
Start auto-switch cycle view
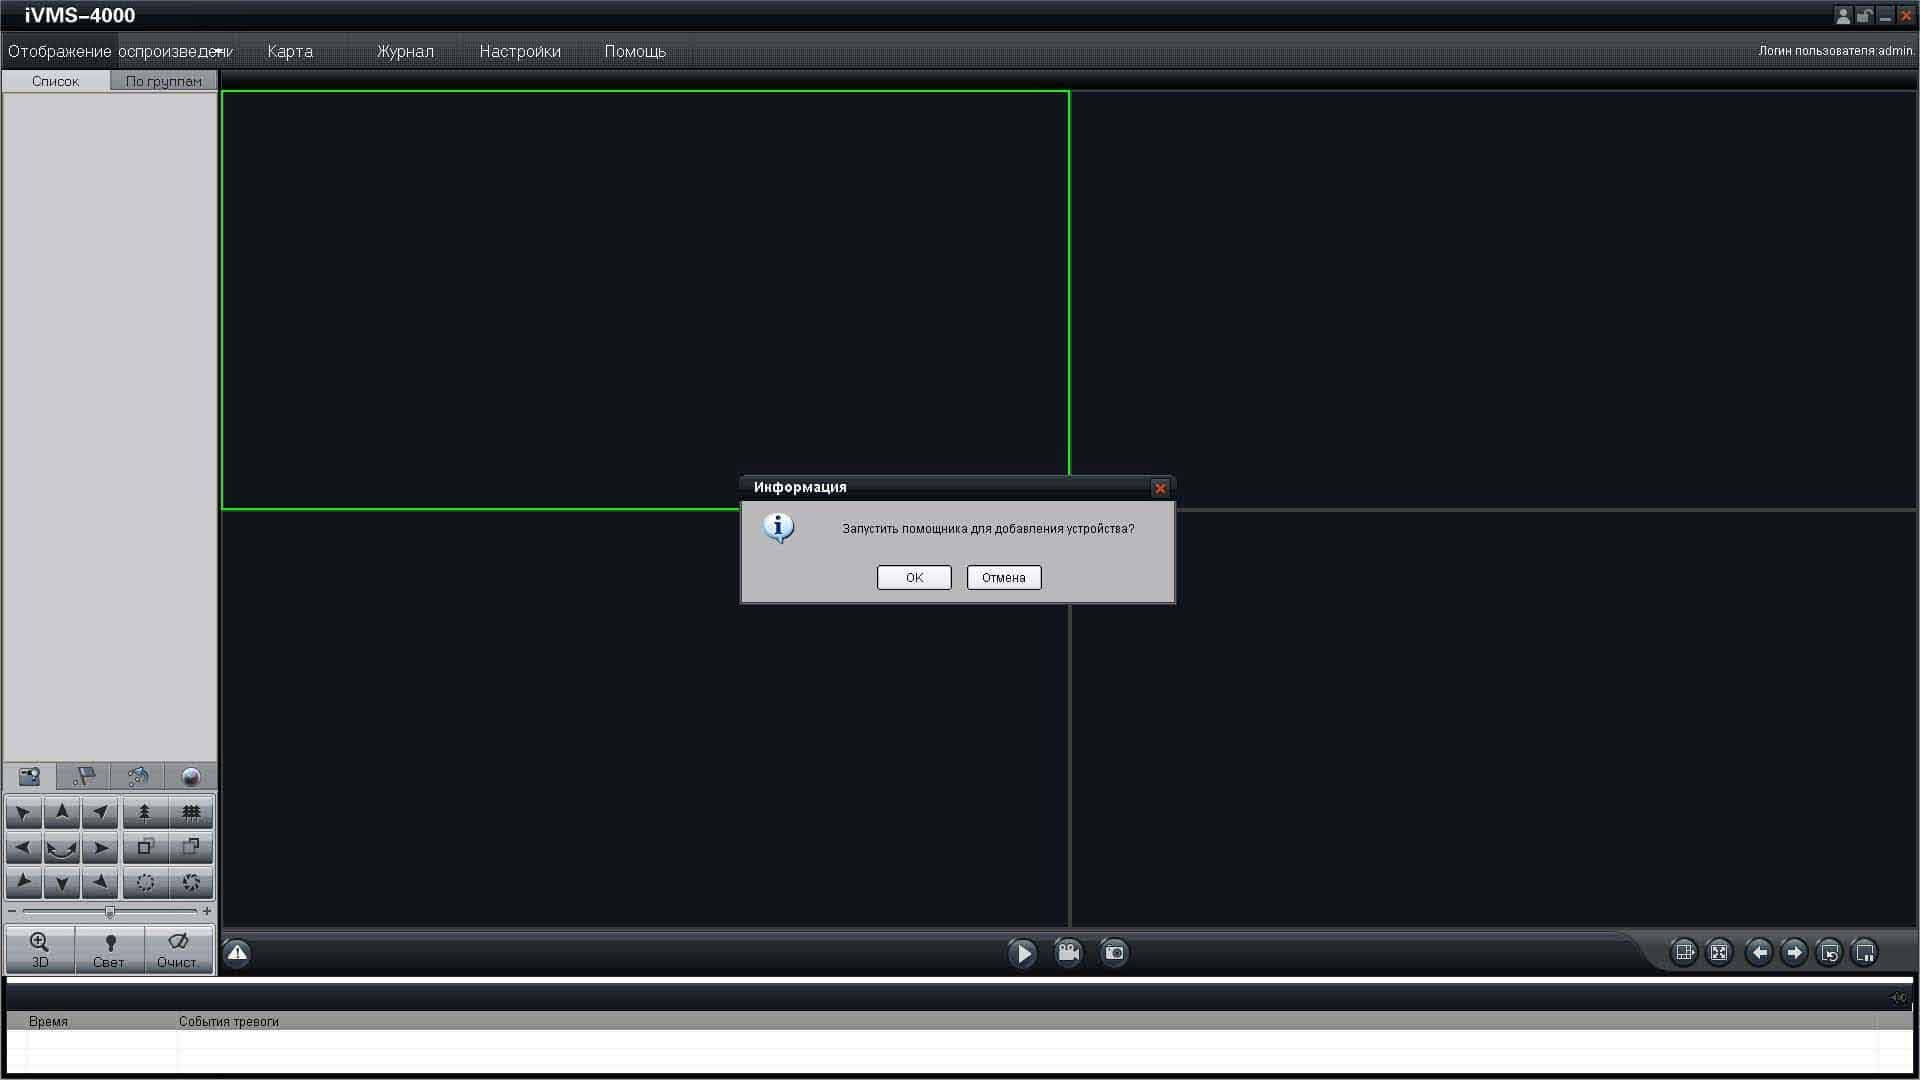[1829, 953]
